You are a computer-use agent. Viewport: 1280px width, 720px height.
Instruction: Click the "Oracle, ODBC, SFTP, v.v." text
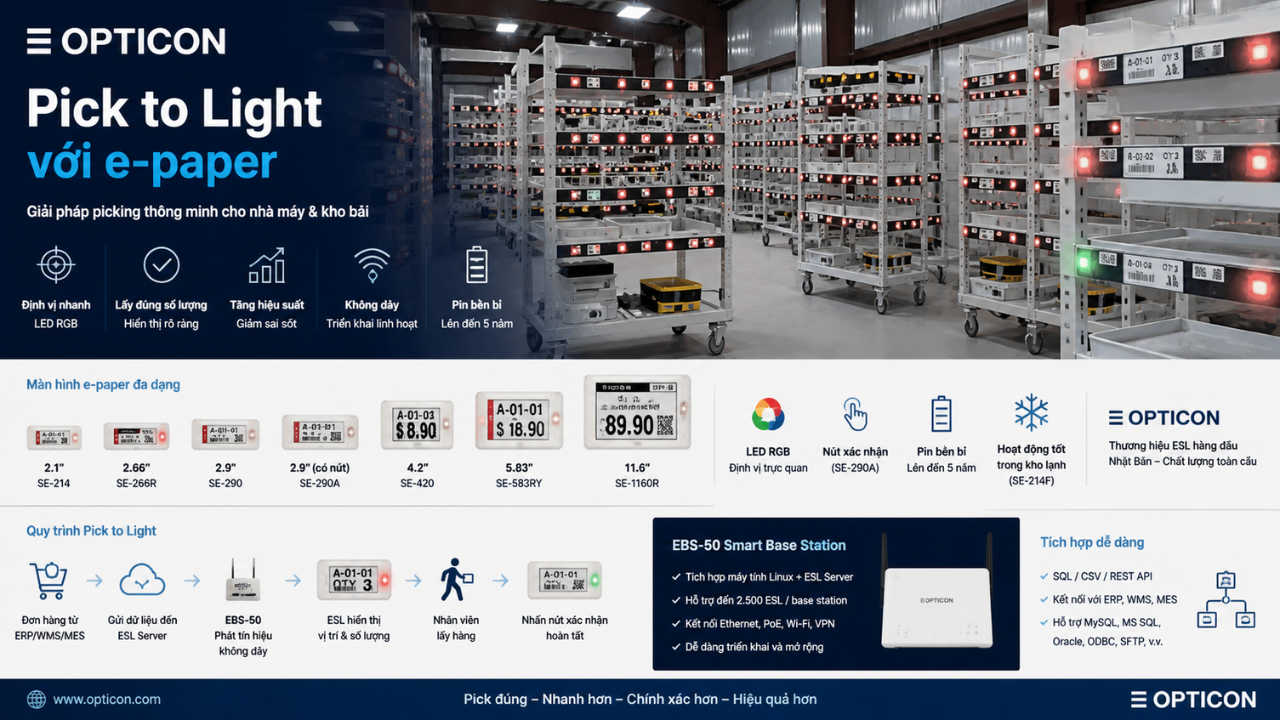coord(1107,642)
